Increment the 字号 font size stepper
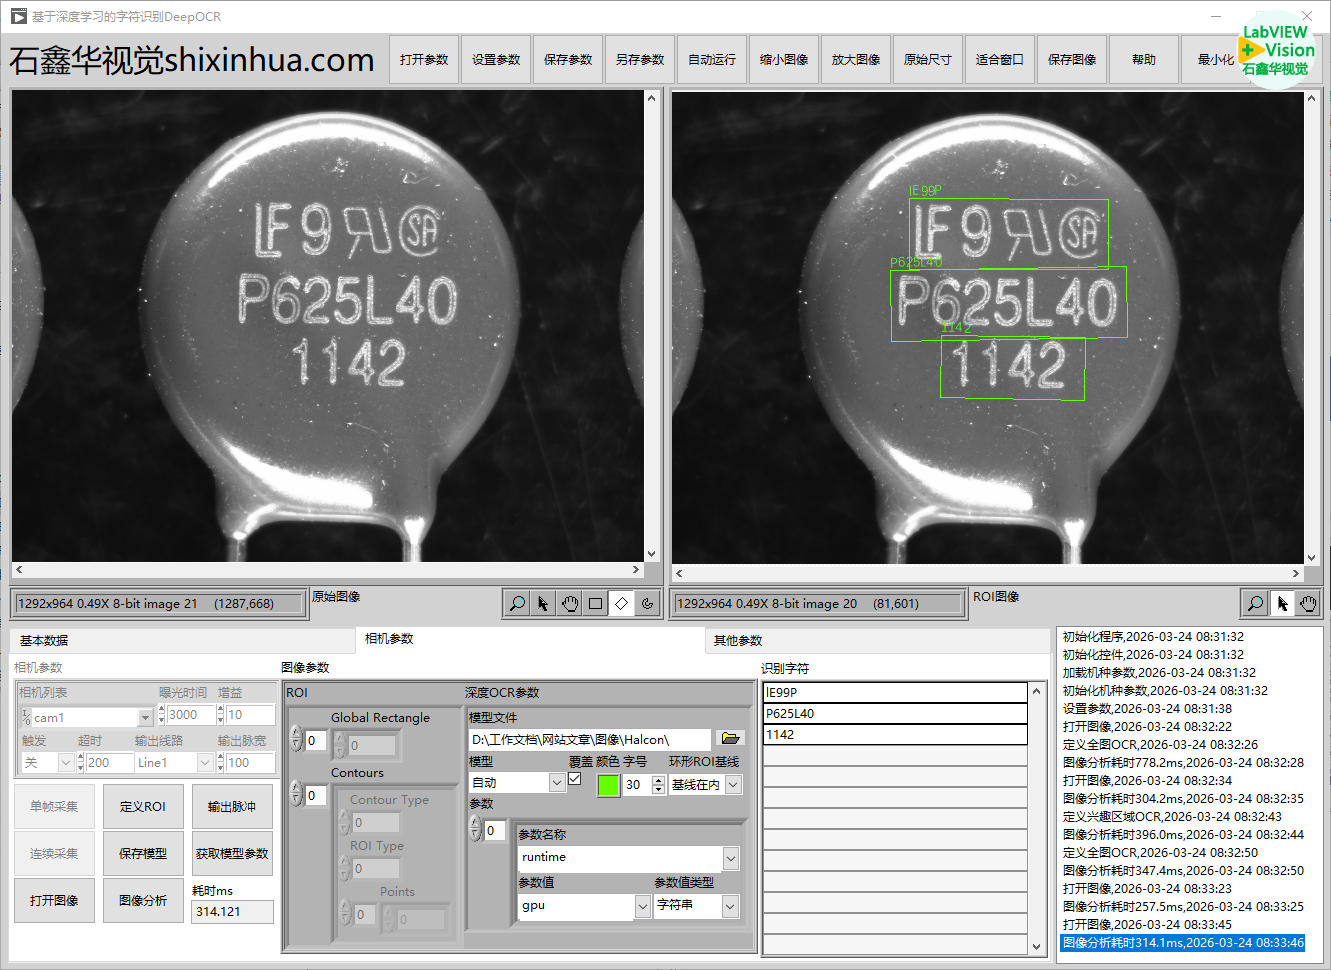1331x970 pixels. coord(658,780)
